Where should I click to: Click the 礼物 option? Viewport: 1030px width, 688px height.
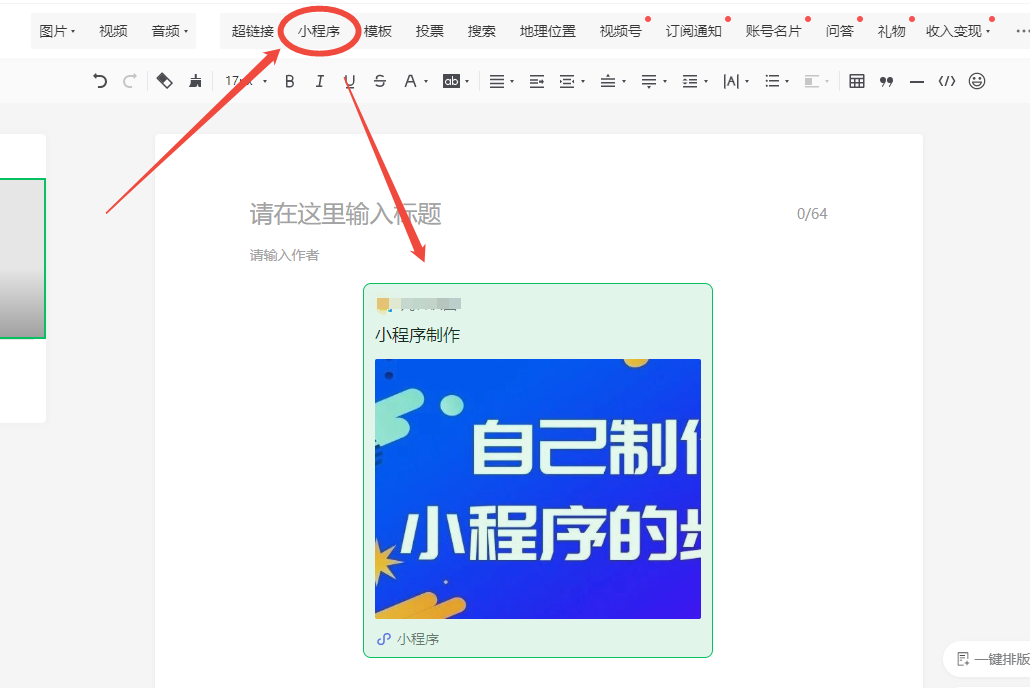891,31
